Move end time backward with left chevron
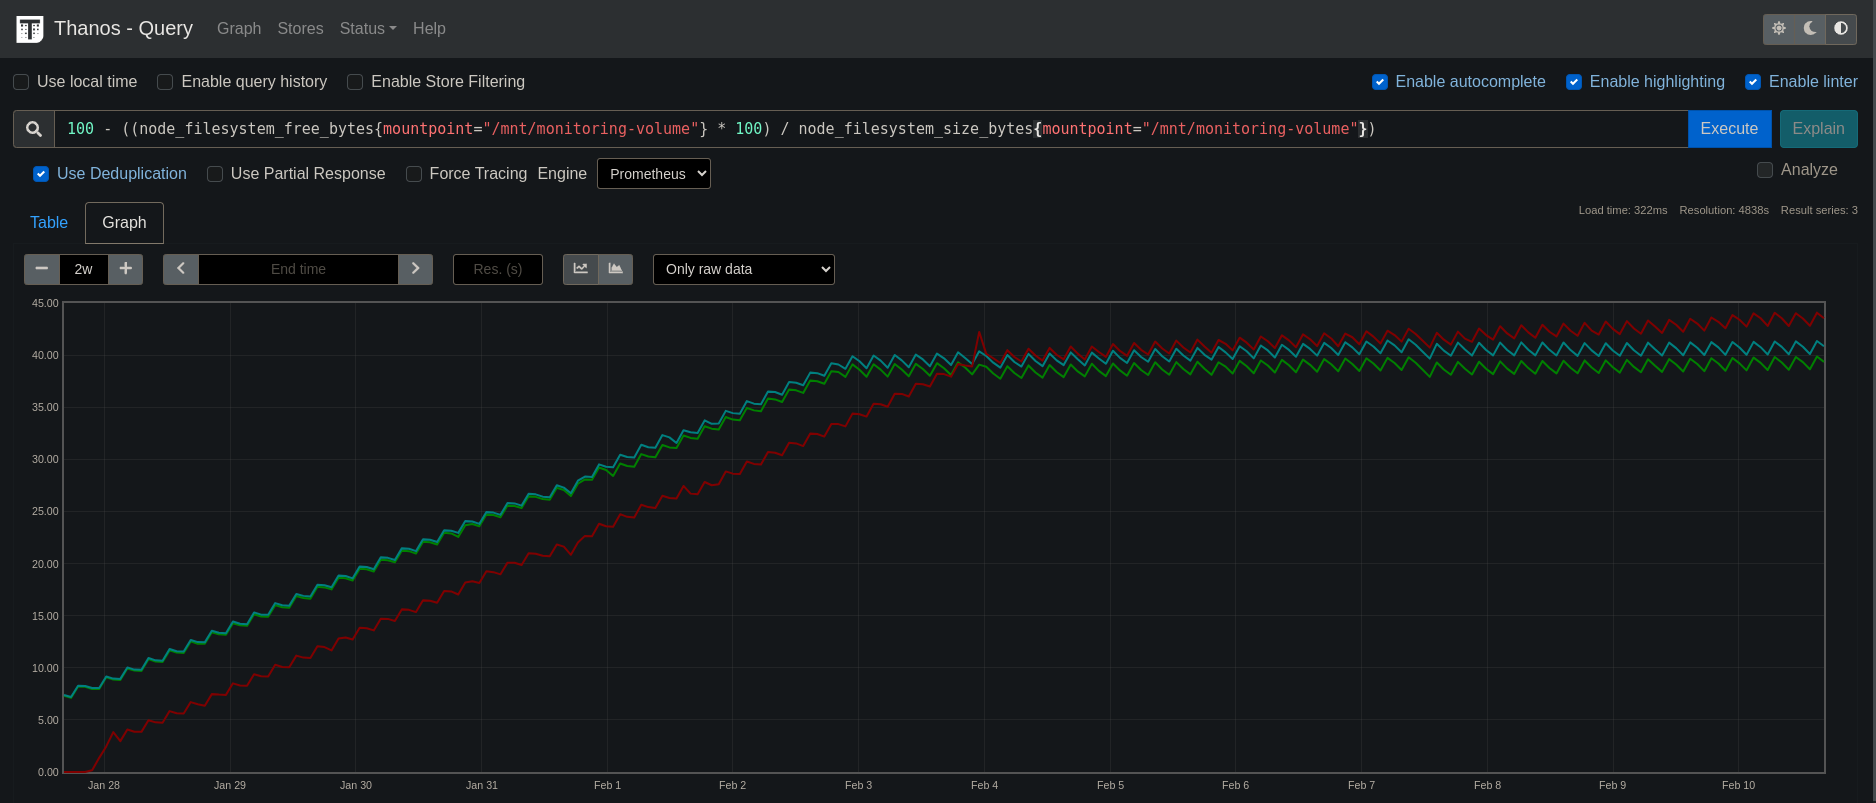 pos(181,269)
